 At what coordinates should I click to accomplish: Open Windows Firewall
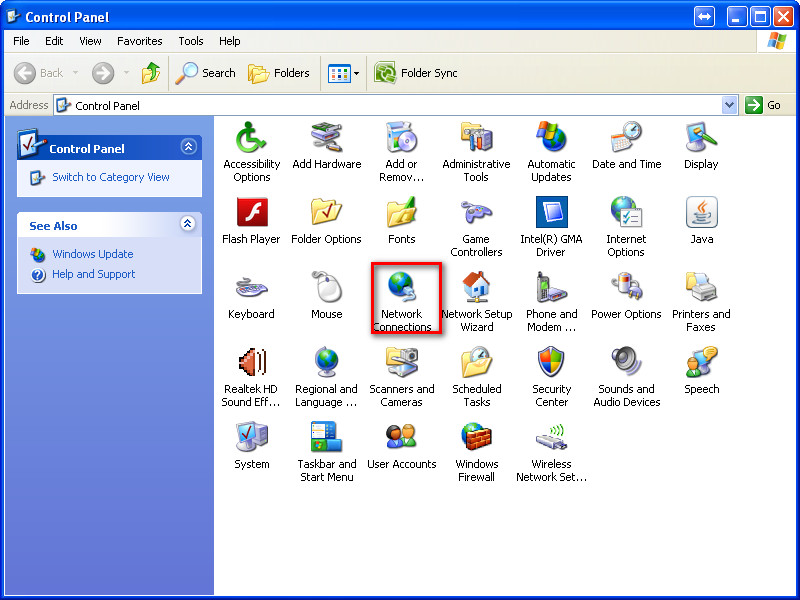[476, 452]
